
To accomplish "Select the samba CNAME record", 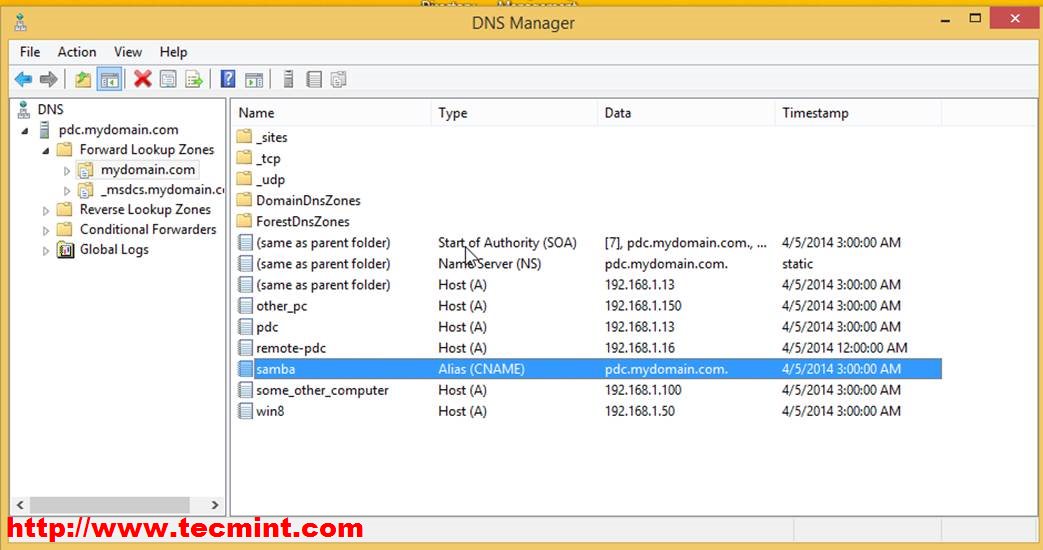I will pyautogui.click(x=589, y=369).
